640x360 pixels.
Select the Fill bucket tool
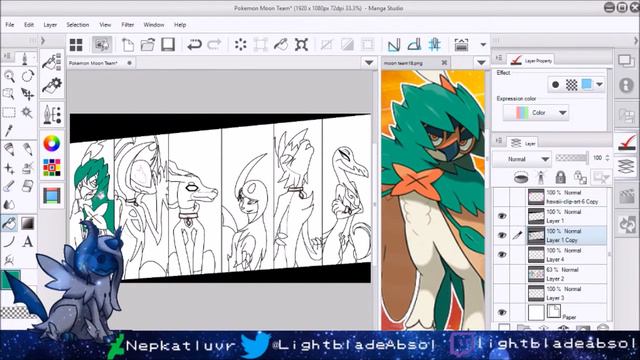9,223
